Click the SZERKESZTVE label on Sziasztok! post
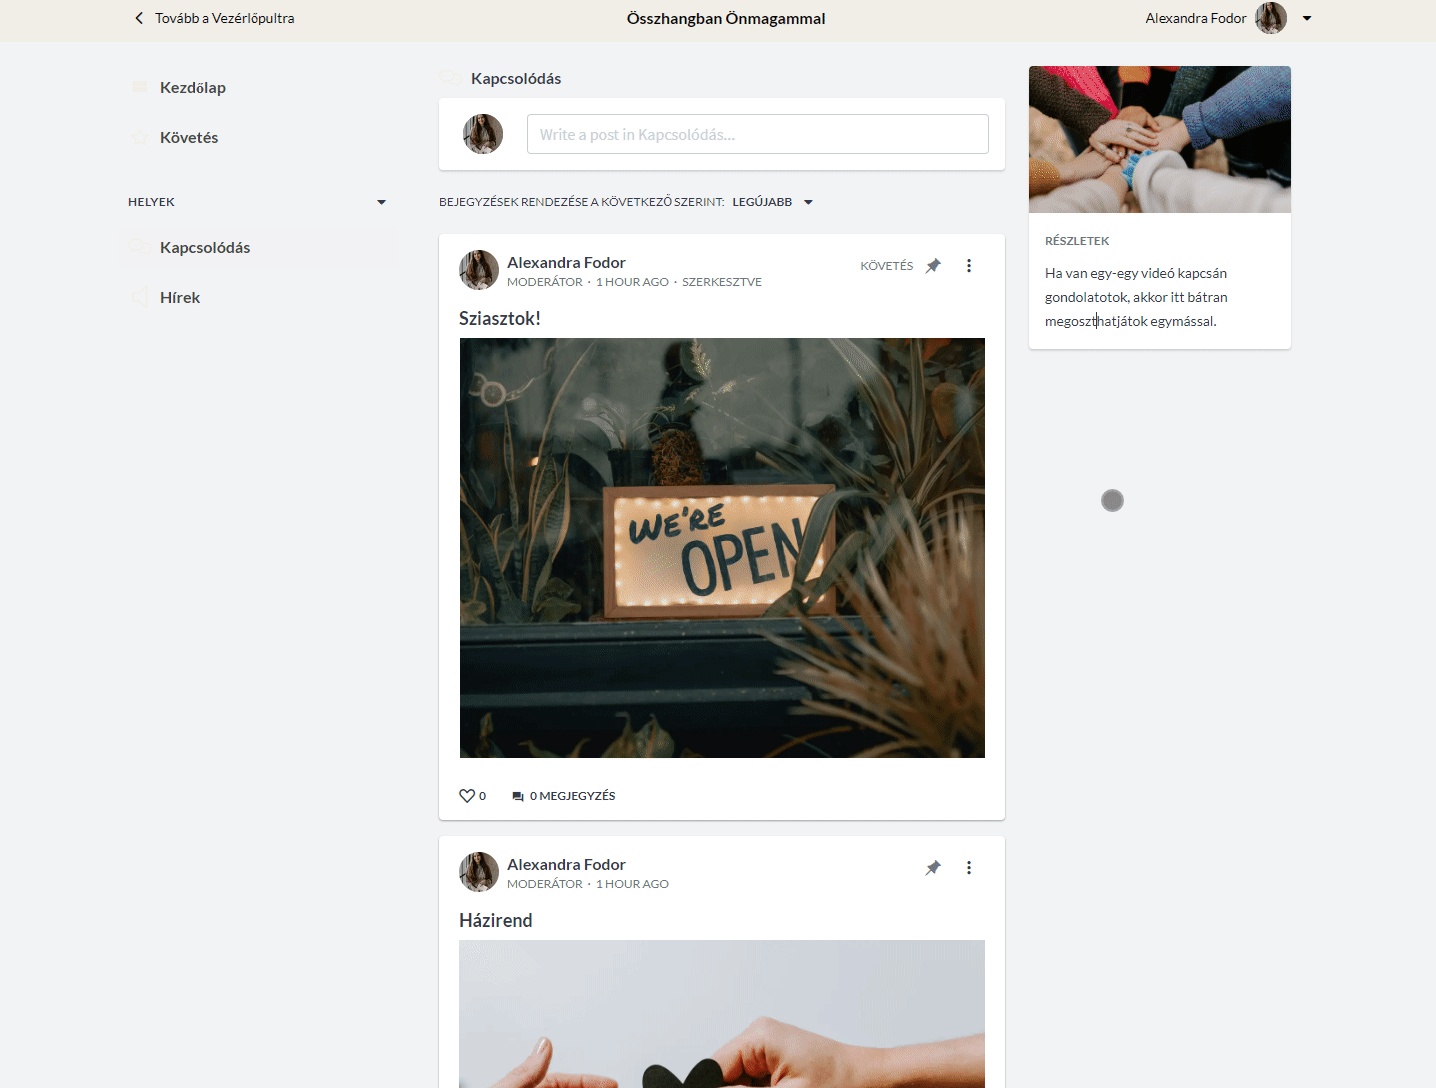This screenshot has height=1088, width=1436. pyautogui.click(x=722, y=282)
